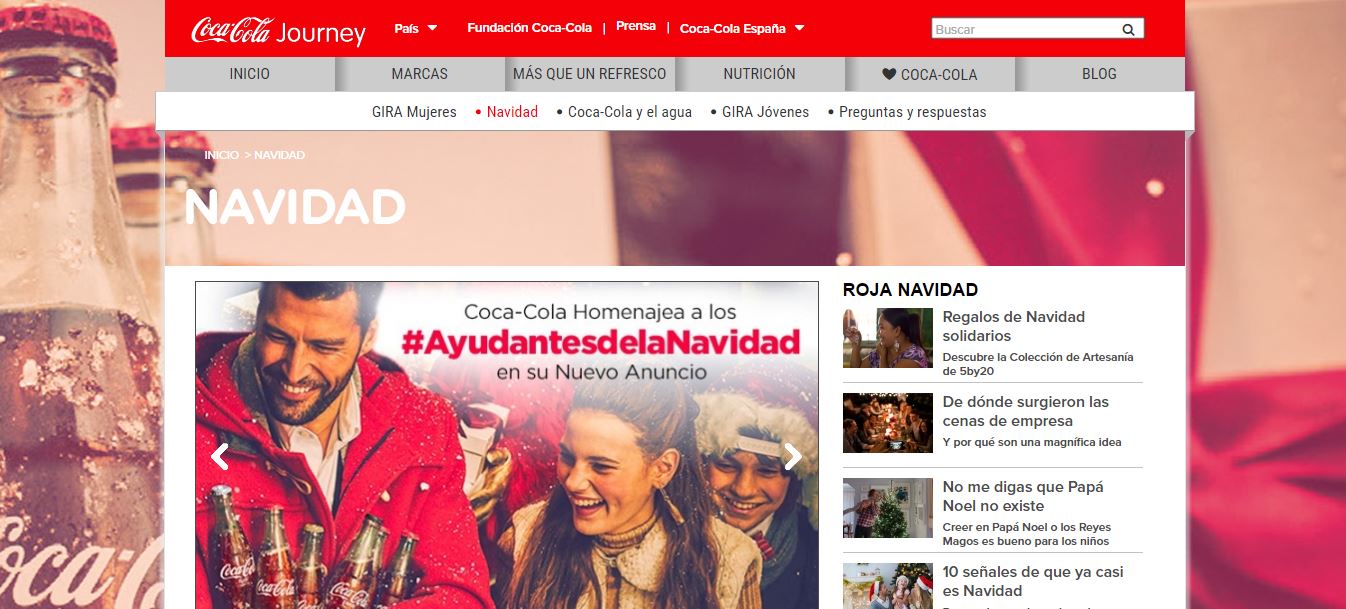
Task: Read 'No me digas que Papá Noel no existe'
Action: (1023, 496)
